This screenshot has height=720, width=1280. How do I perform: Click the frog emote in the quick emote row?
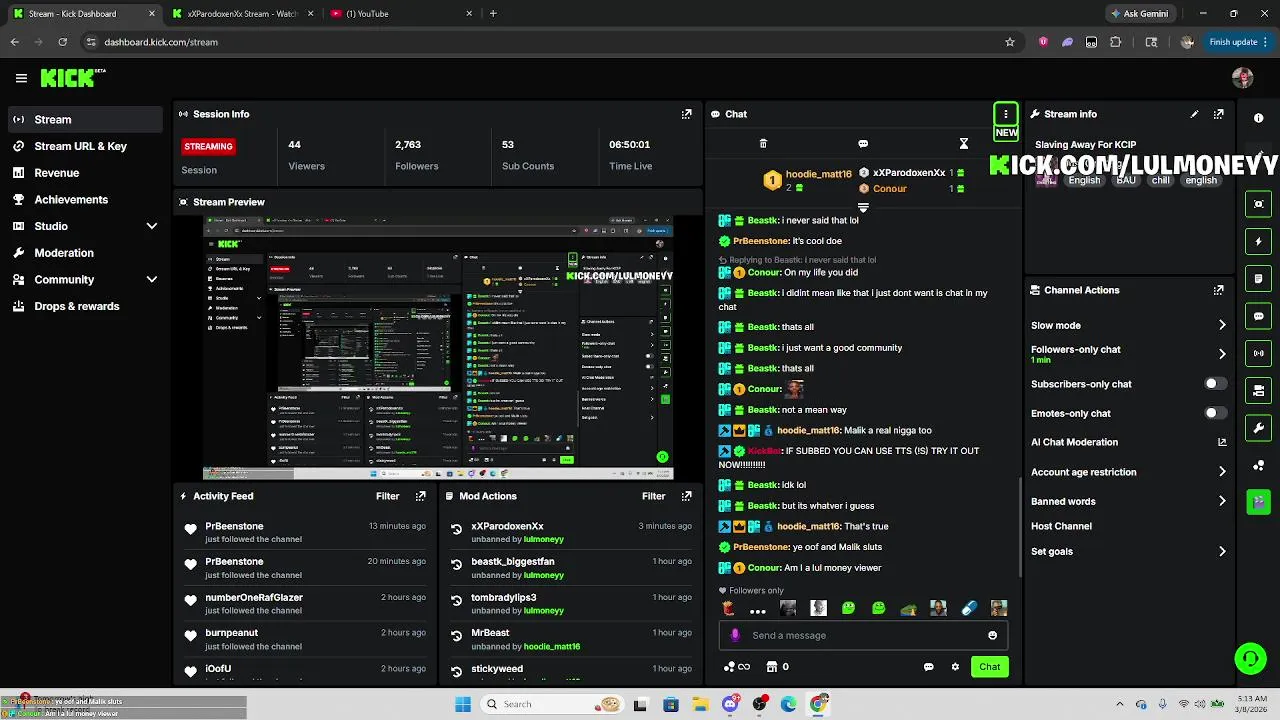click(908, 608)
